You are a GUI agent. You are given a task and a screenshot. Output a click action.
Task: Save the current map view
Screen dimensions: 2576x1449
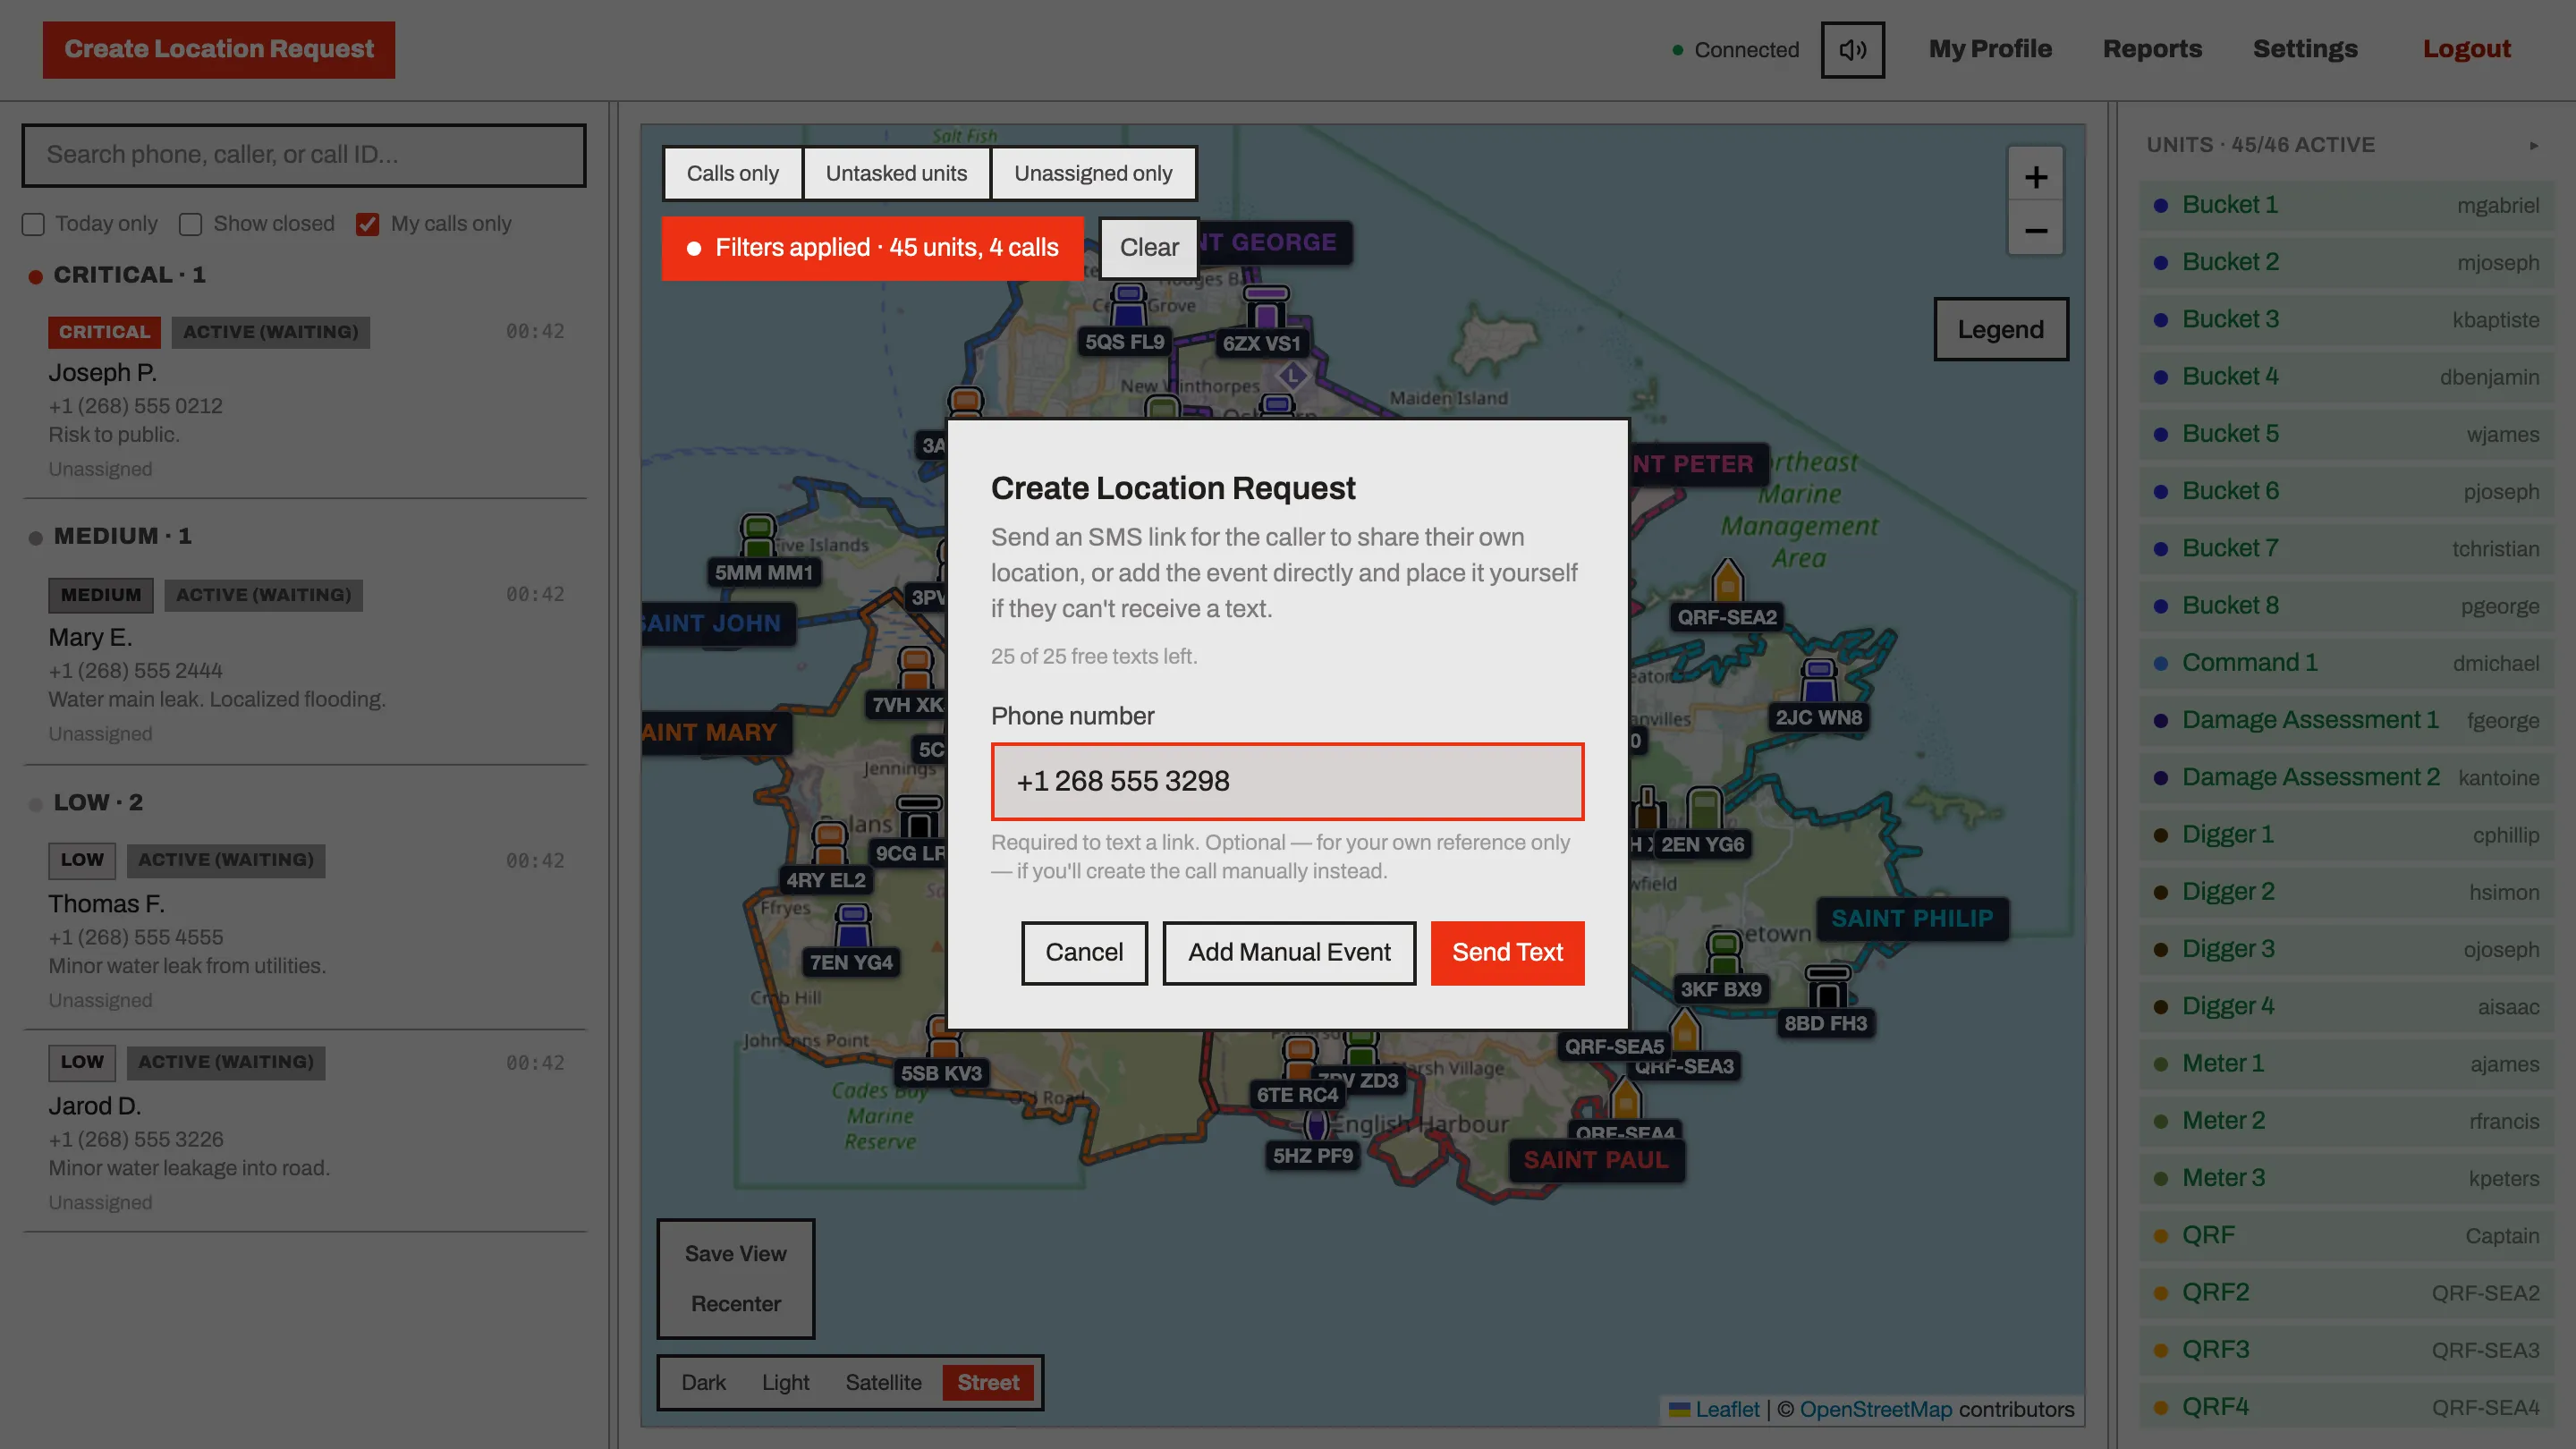tap(735, 1253)
